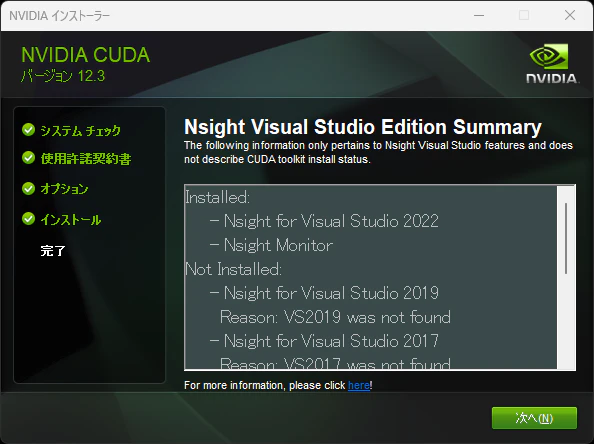Click the NVIDIA CUDA title text
This screenshot has height=444, width=594.
pos(86,55)
